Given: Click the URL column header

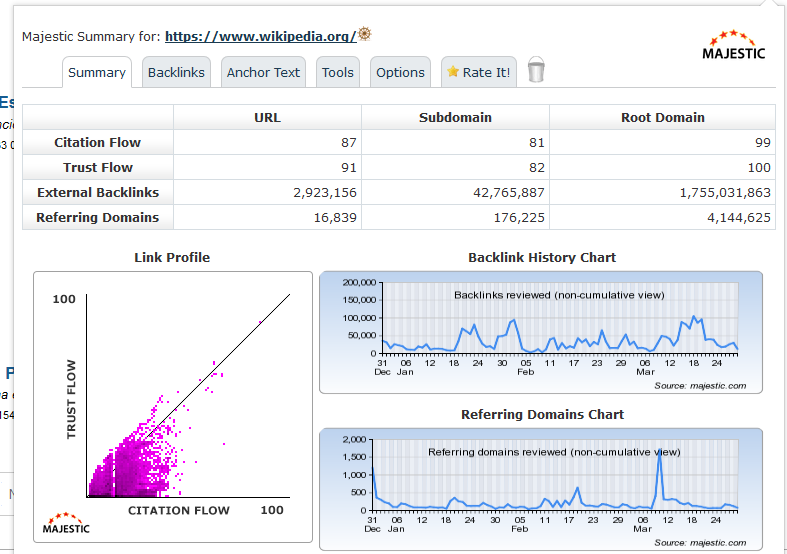Looking at the screenshot, I should point(268,117).
